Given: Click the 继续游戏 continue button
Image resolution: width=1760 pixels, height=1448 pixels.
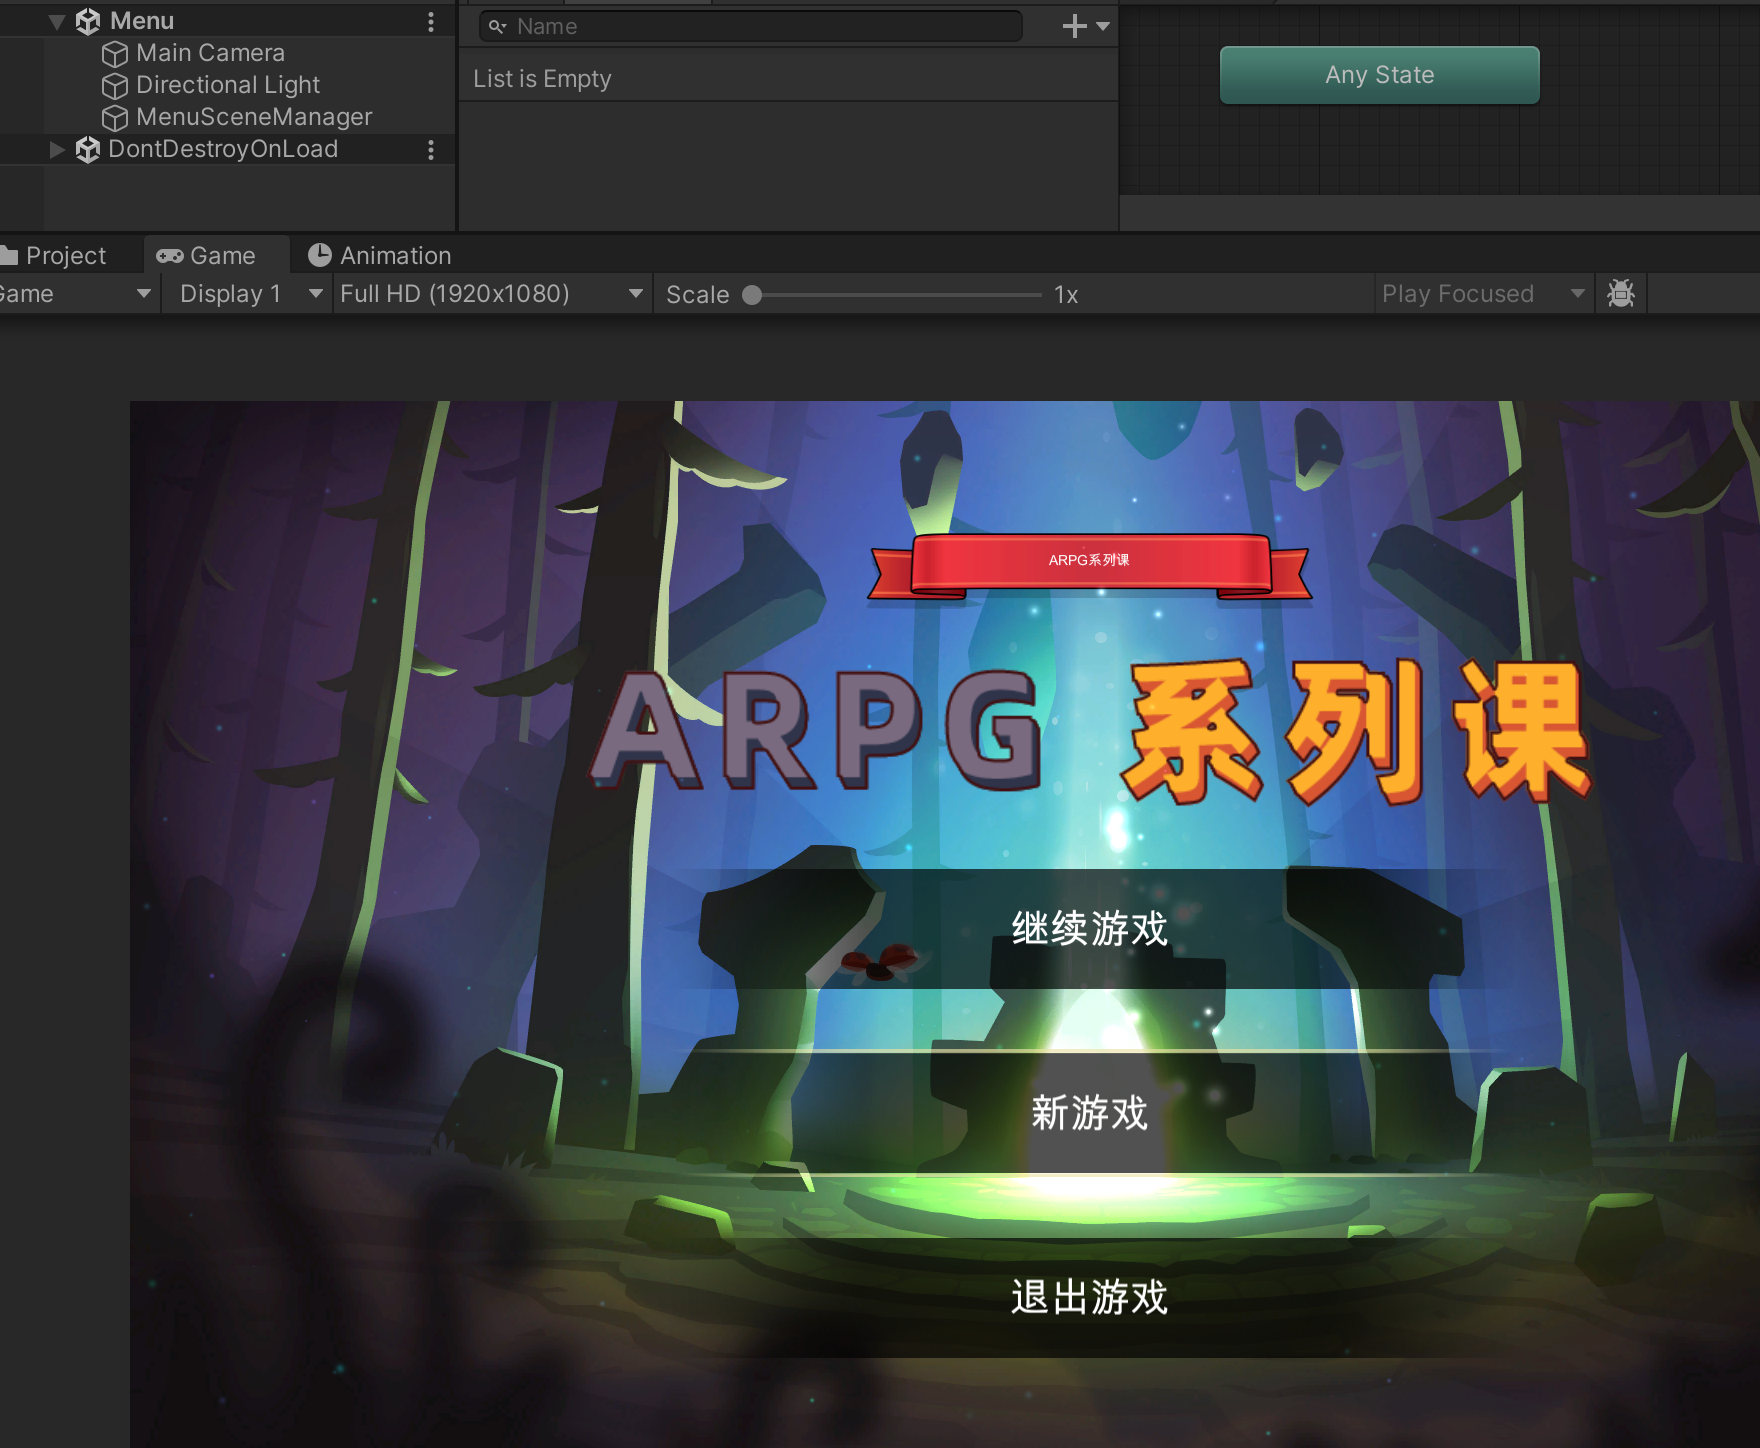Looking at the screenshot, I should tap(1089, 929).
